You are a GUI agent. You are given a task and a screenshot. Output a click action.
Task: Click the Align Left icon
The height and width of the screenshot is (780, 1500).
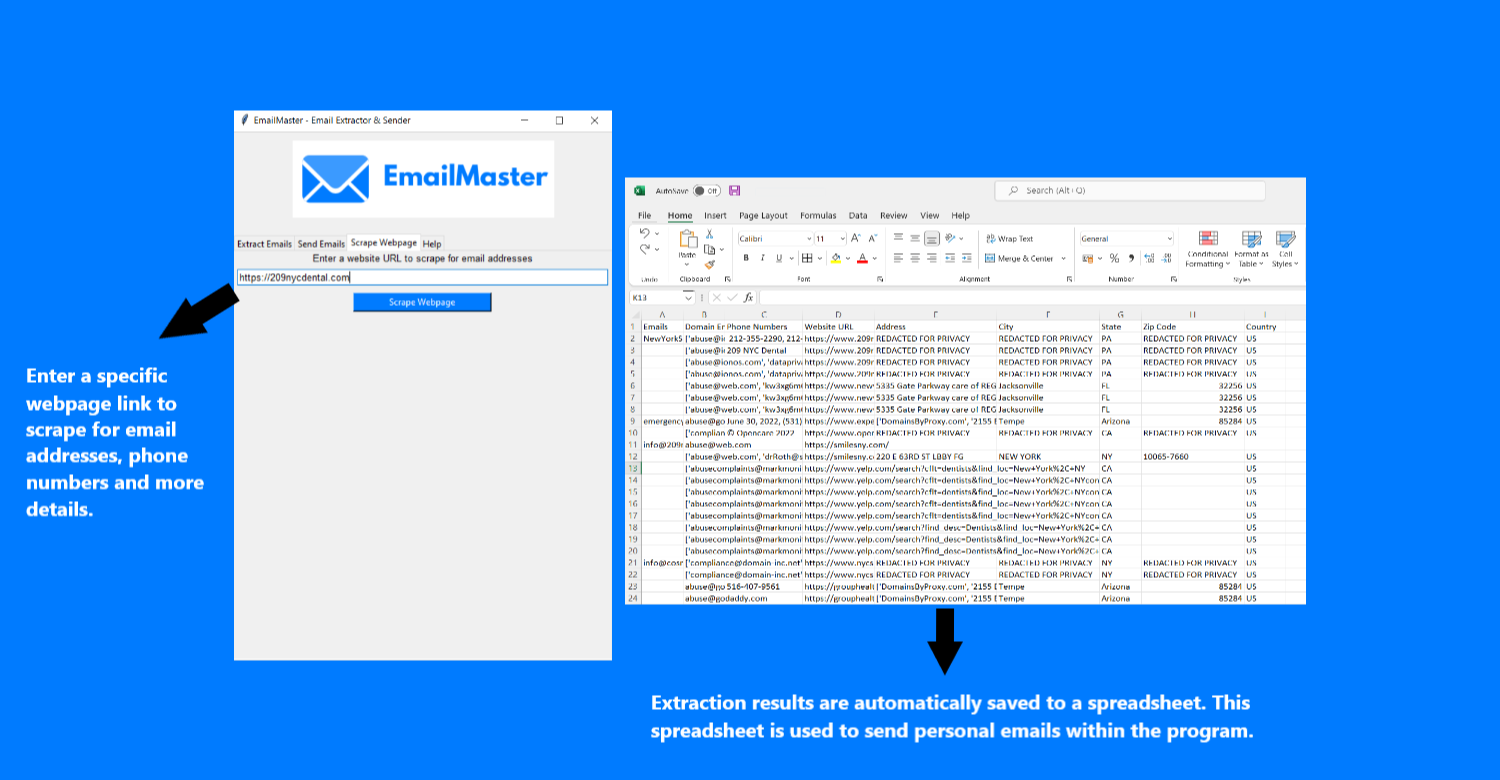coord(898,258)
